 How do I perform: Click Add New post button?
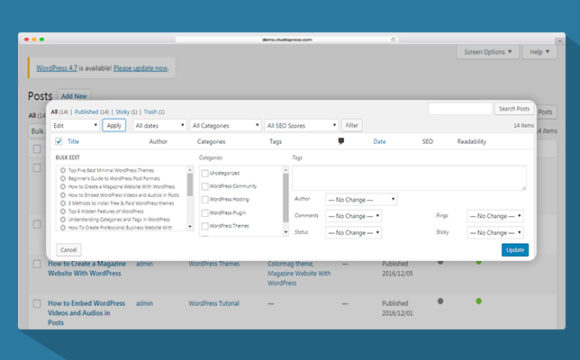[x=74, y=96]
